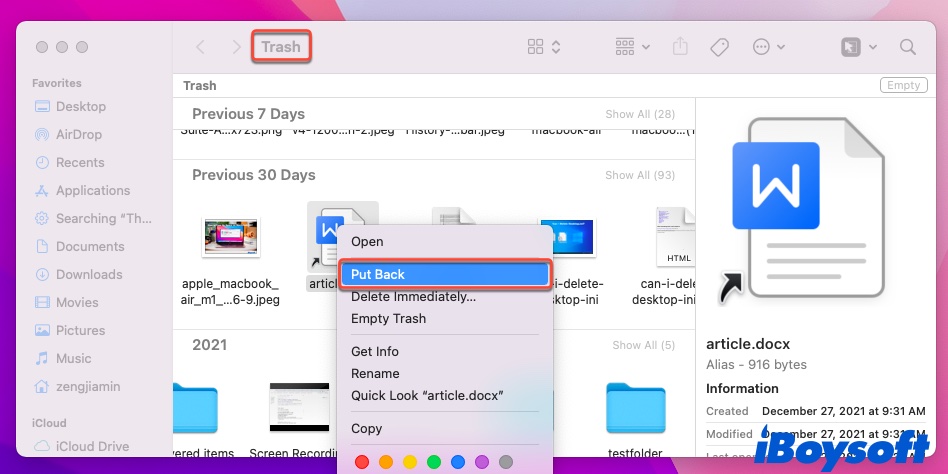The height and width of the screenshot is (474, 948).
Task: Click the Finder back arrow
Action: pyautogui.click(x=201, y=47)
